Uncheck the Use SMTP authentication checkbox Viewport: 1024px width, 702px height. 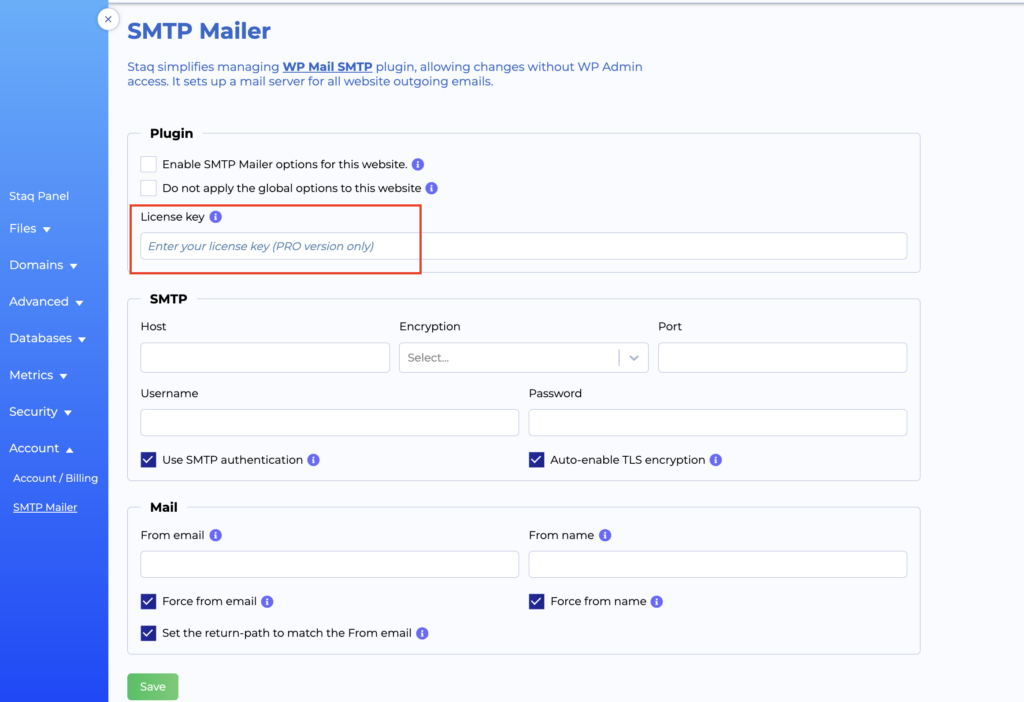[x=148, y=459]
